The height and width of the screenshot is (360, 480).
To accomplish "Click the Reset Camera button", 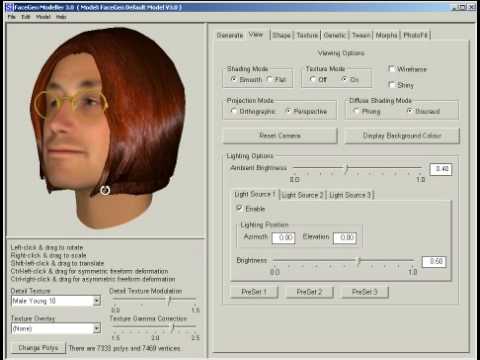I will (x=280, y=136).
